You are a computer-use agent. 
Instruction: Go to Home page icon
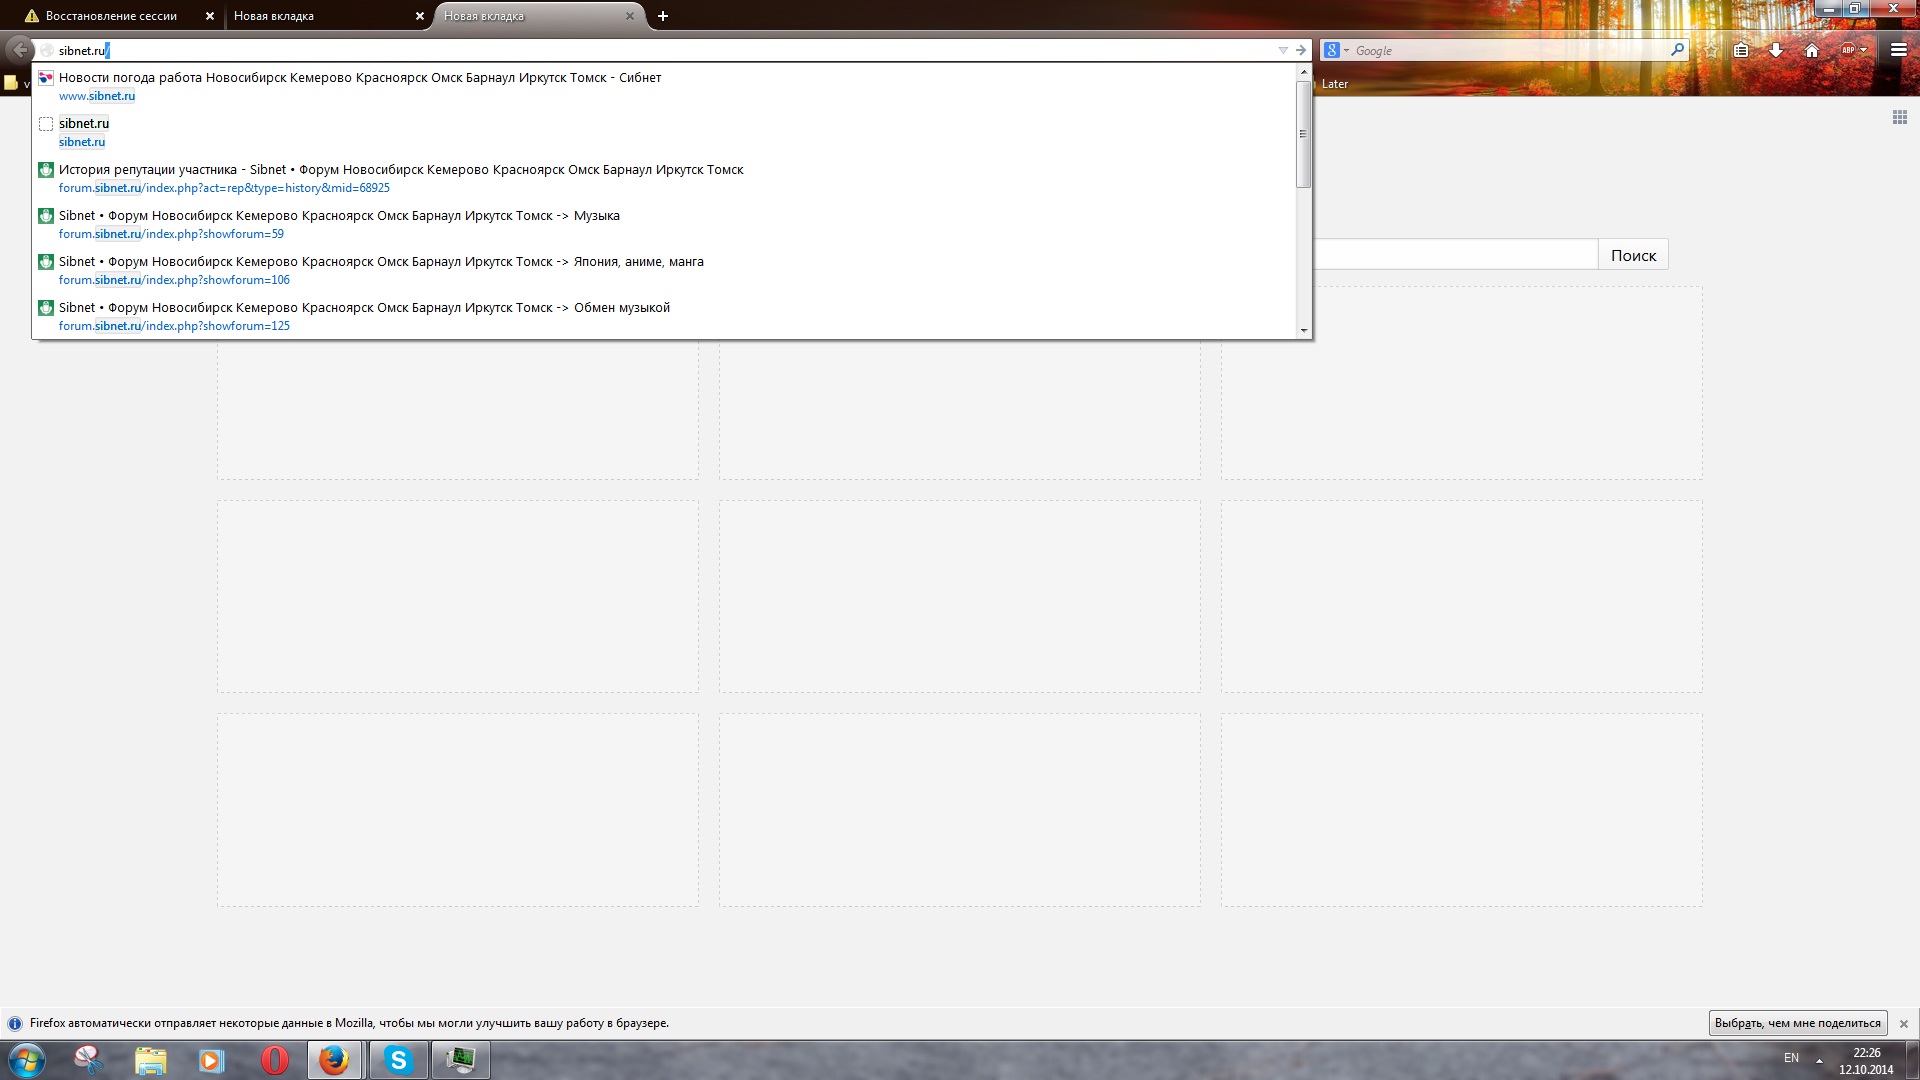pyautogui.click(x=1811, y=50)
